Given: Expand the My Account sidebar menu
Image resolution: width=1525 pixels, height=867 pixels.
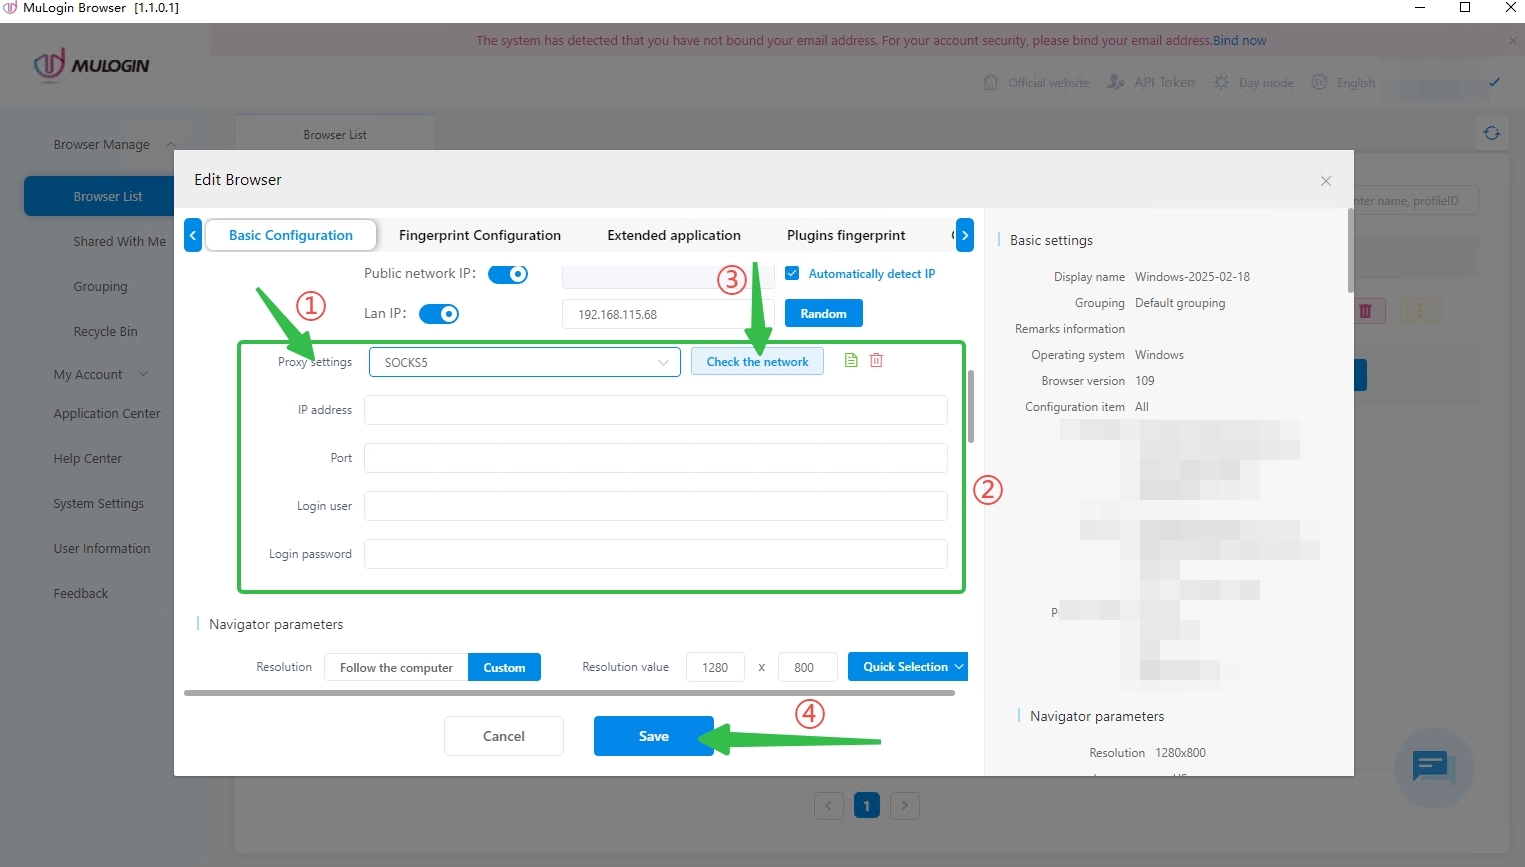Looking at the screenshot, I should pos(100,374).
